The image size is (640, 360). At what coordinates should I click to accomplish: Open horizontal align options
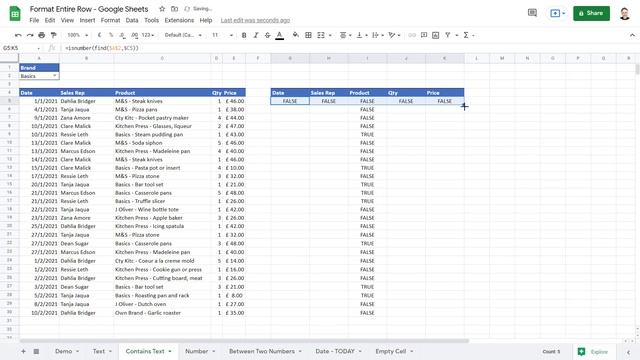[x=345, y=36]
